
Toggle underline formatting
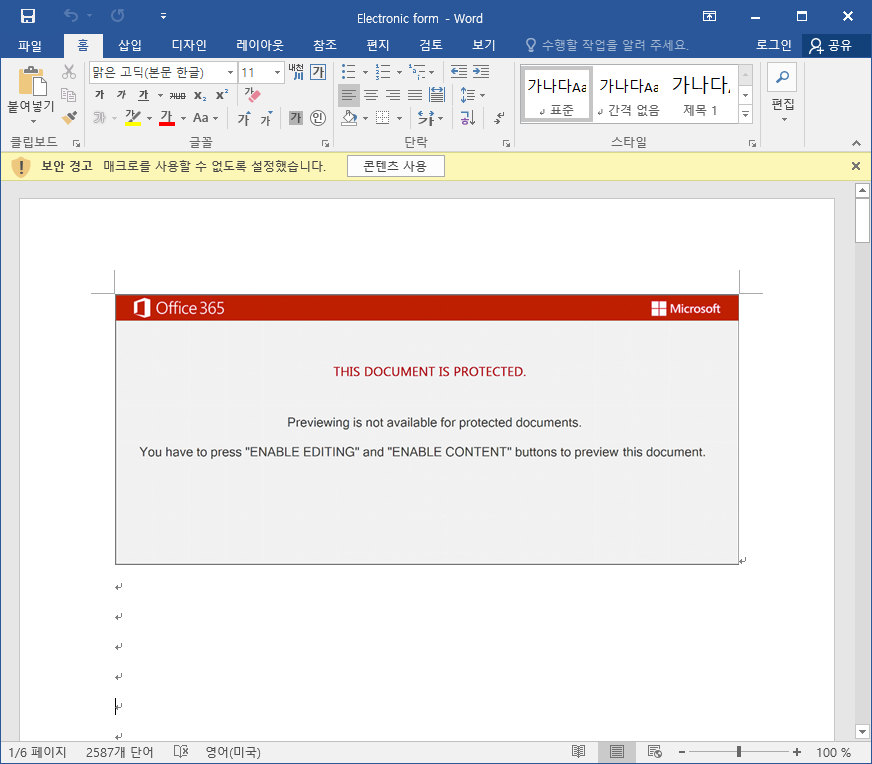(x=143, y=95)
